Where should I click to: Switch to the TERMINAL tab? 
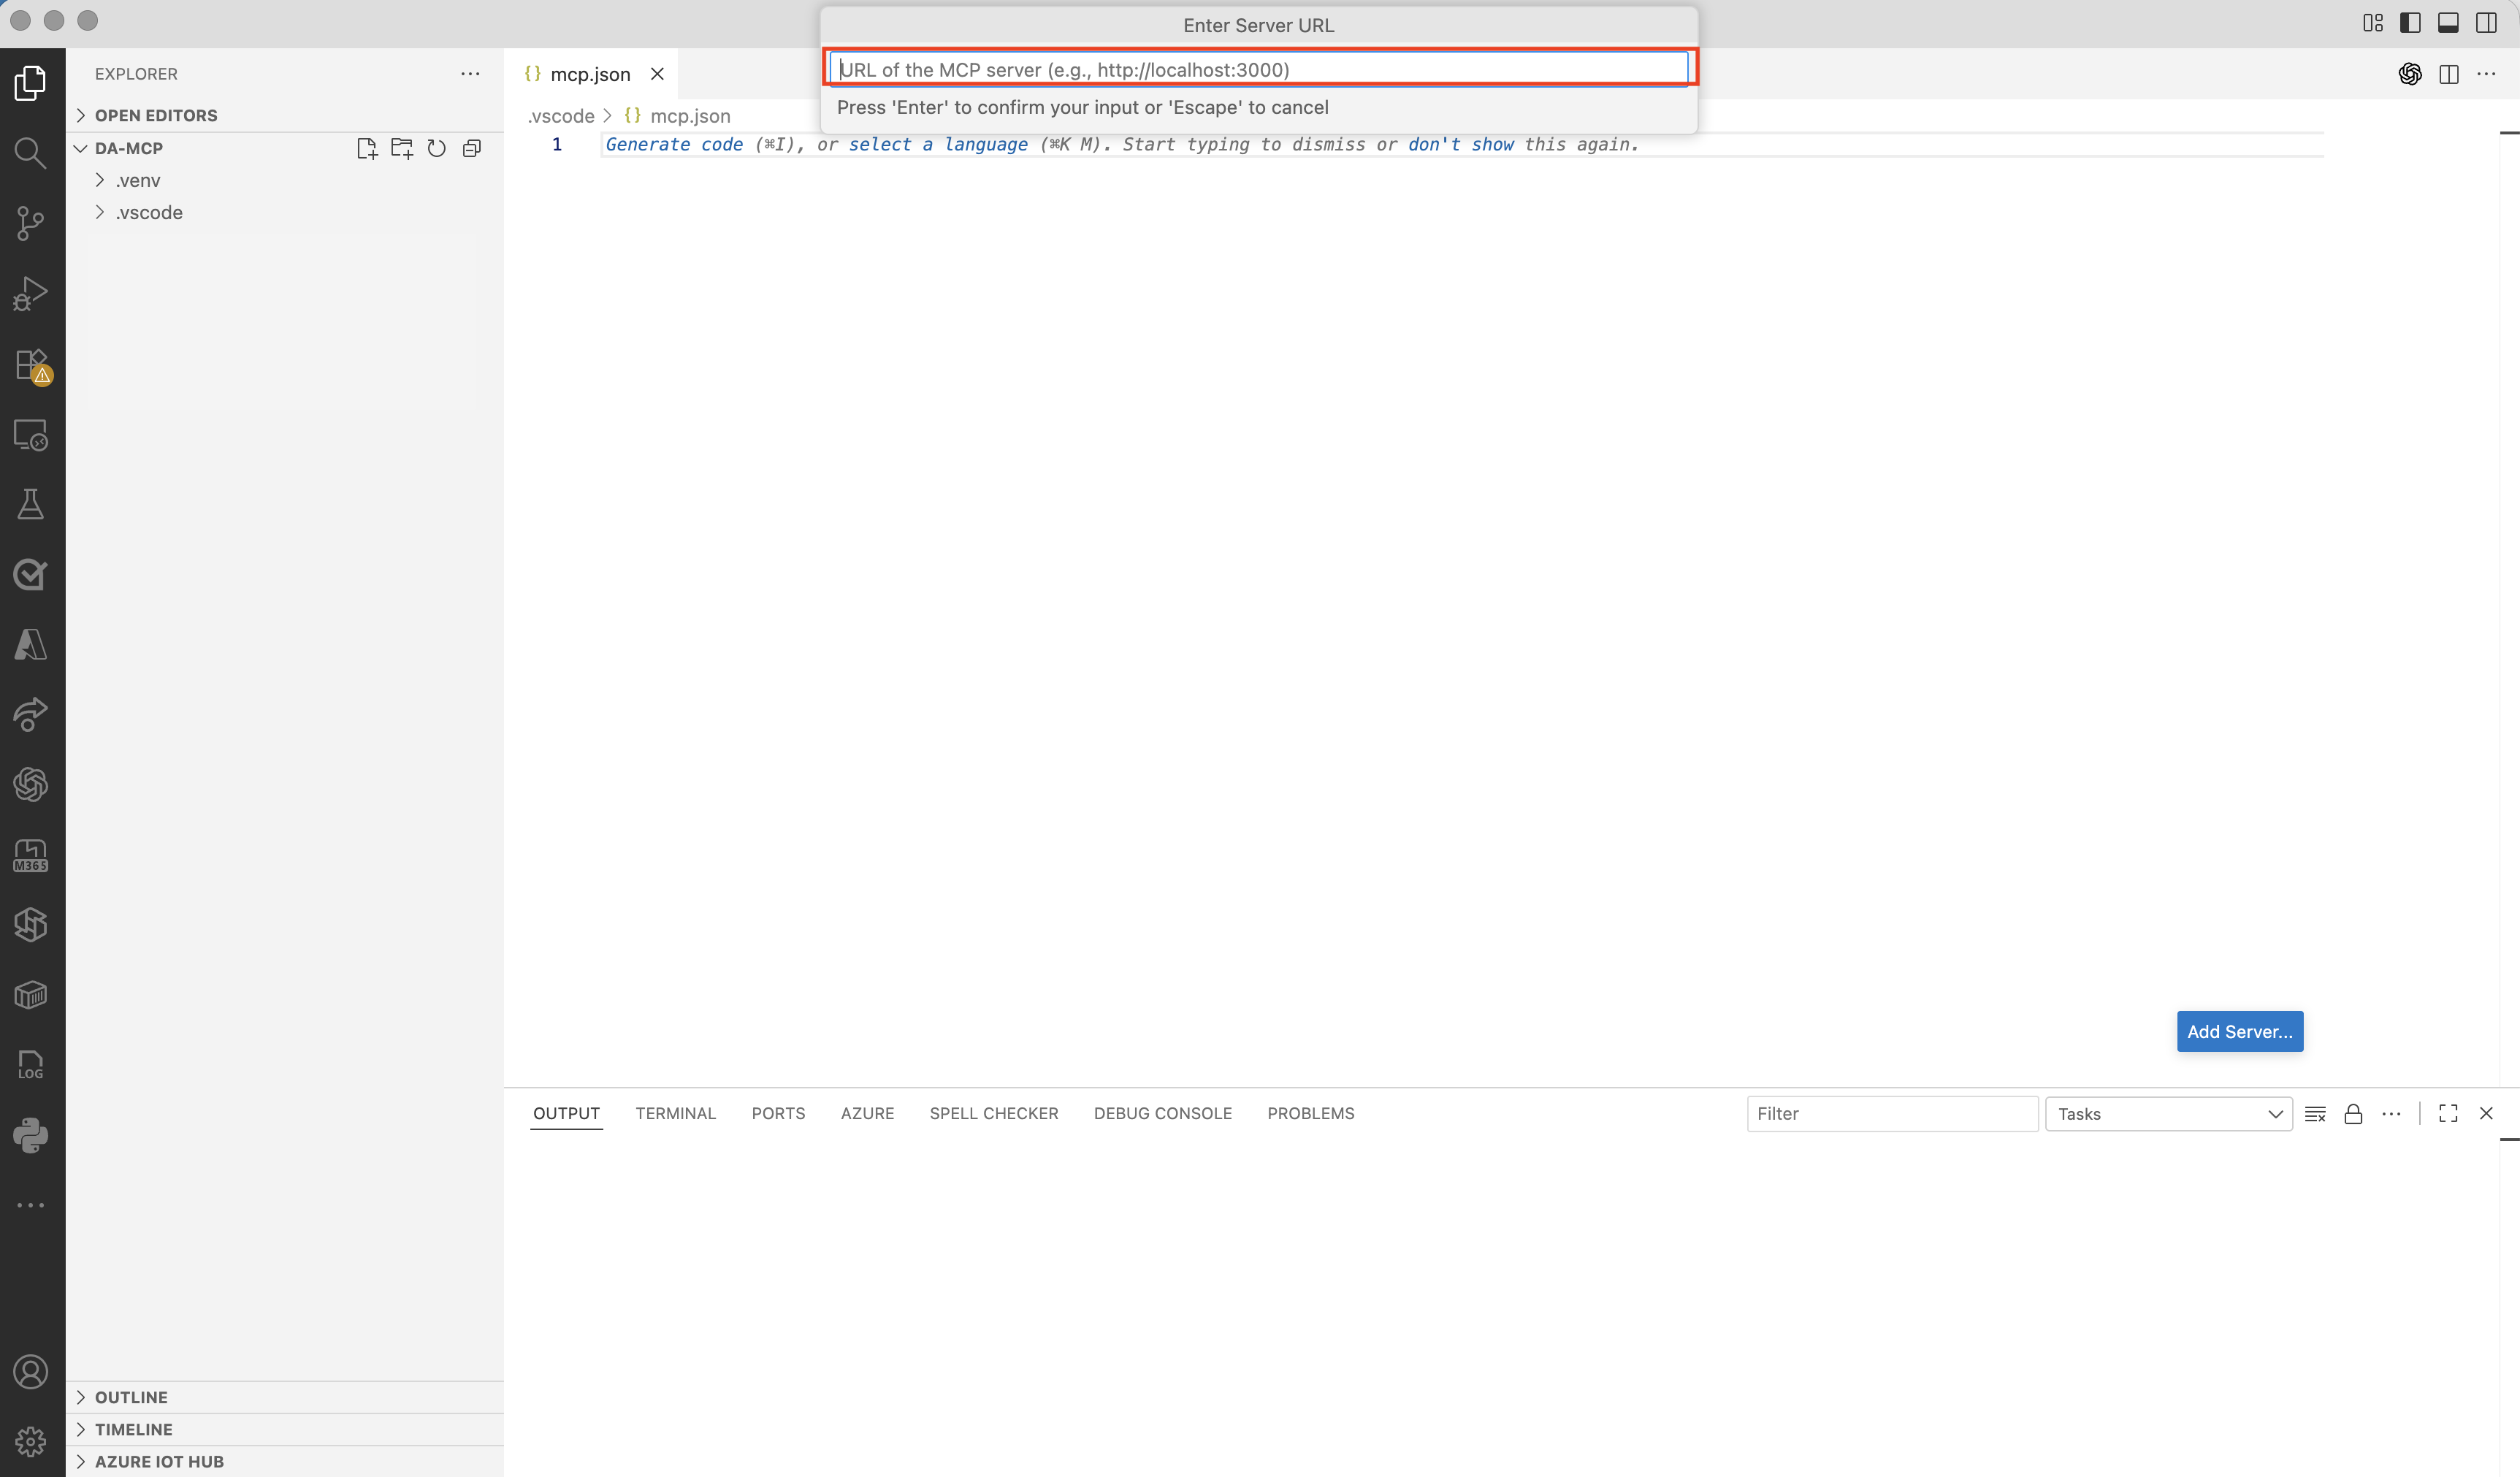[675, 1113]
